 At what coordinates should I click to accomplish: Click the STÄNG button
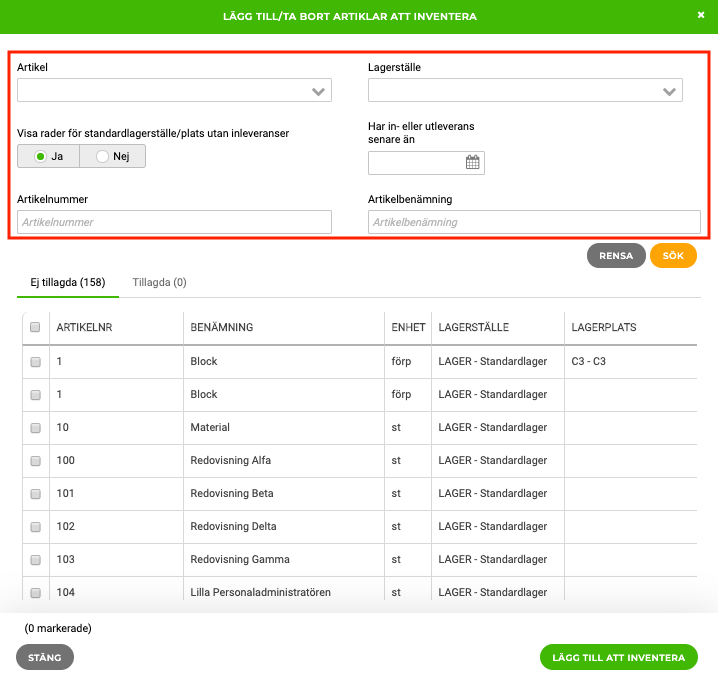pos(45,657)
